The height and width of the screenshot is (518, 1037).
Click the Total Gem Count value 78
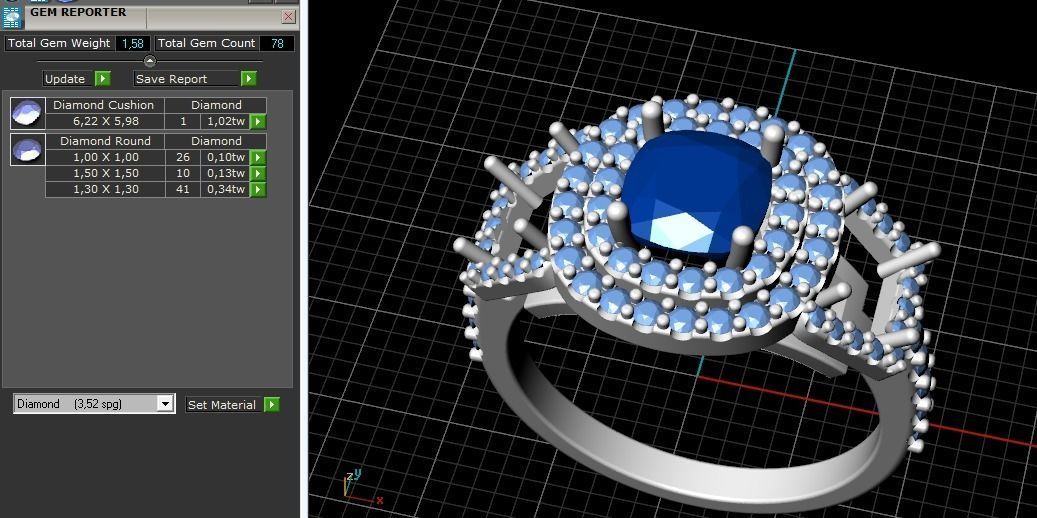pos(277,43)
